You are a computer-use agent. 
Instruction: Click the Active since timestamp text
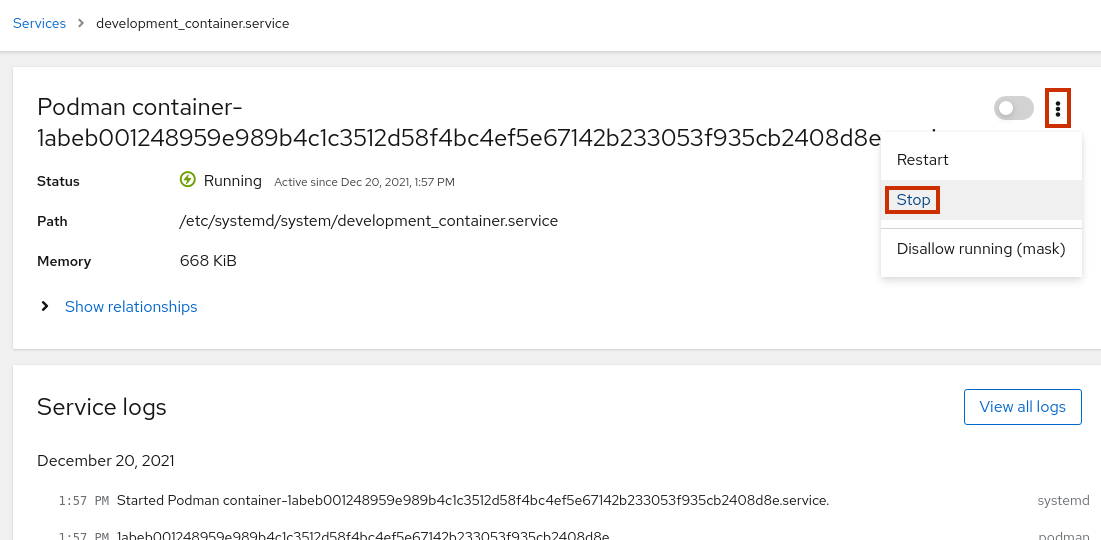coord(364,182)
